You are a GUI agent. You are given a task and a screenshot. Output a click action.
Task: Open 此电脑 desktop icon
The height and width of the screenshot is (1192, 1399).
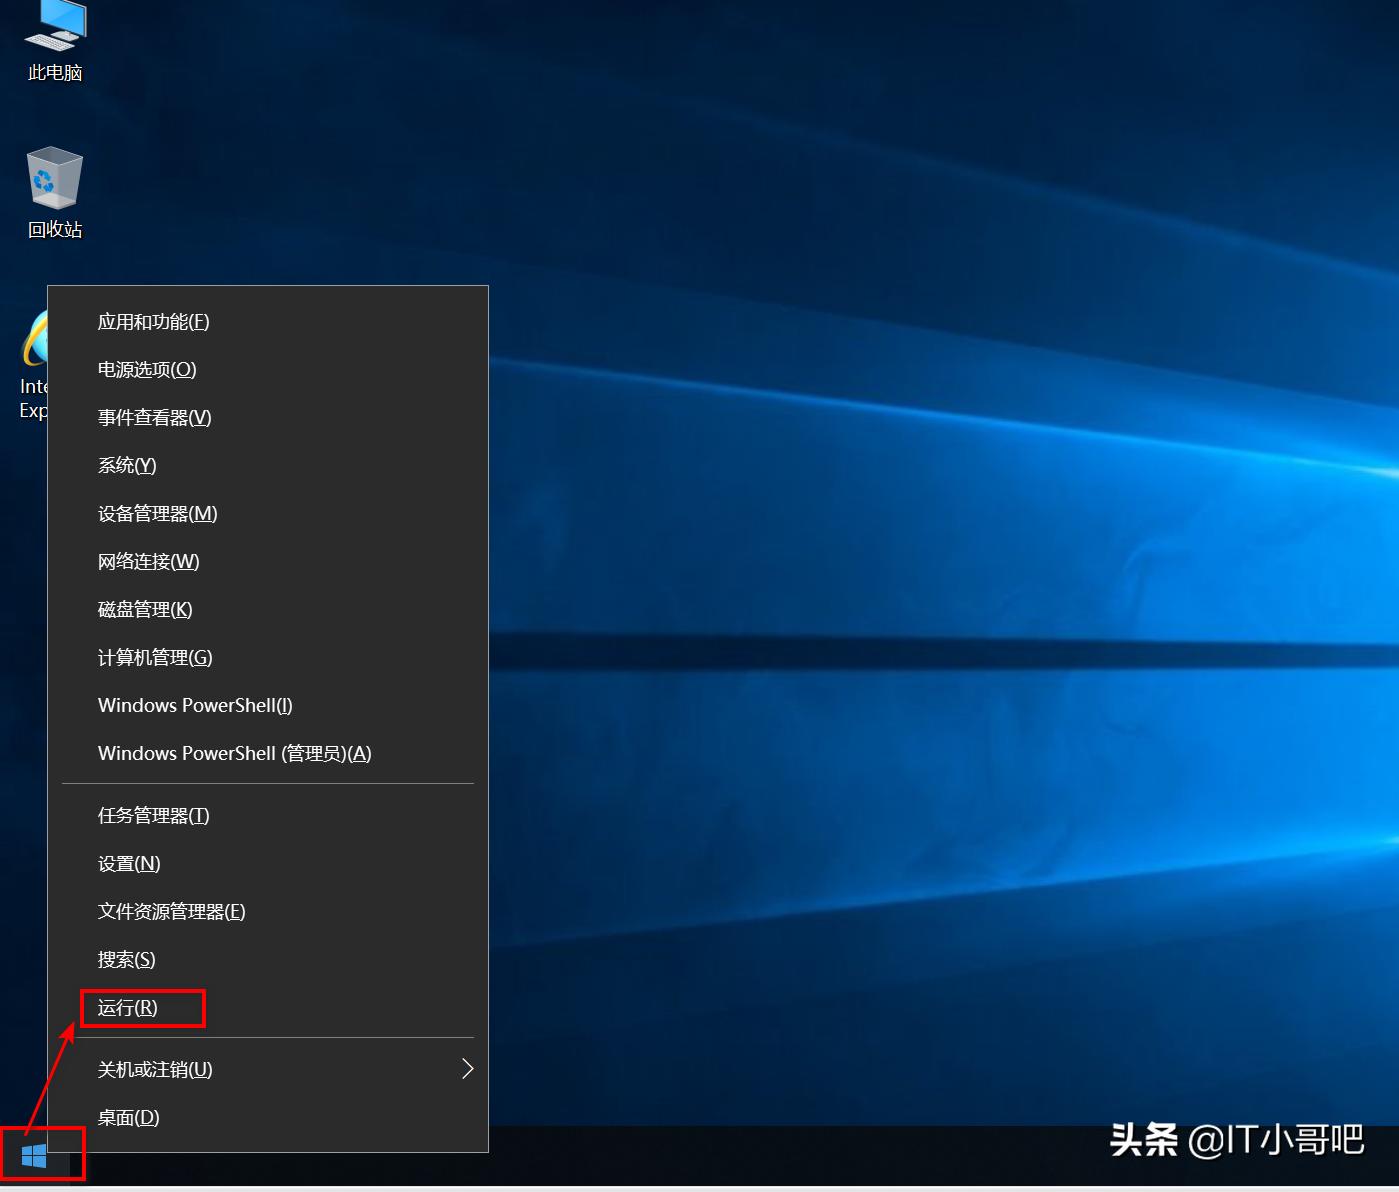(53, 35)
